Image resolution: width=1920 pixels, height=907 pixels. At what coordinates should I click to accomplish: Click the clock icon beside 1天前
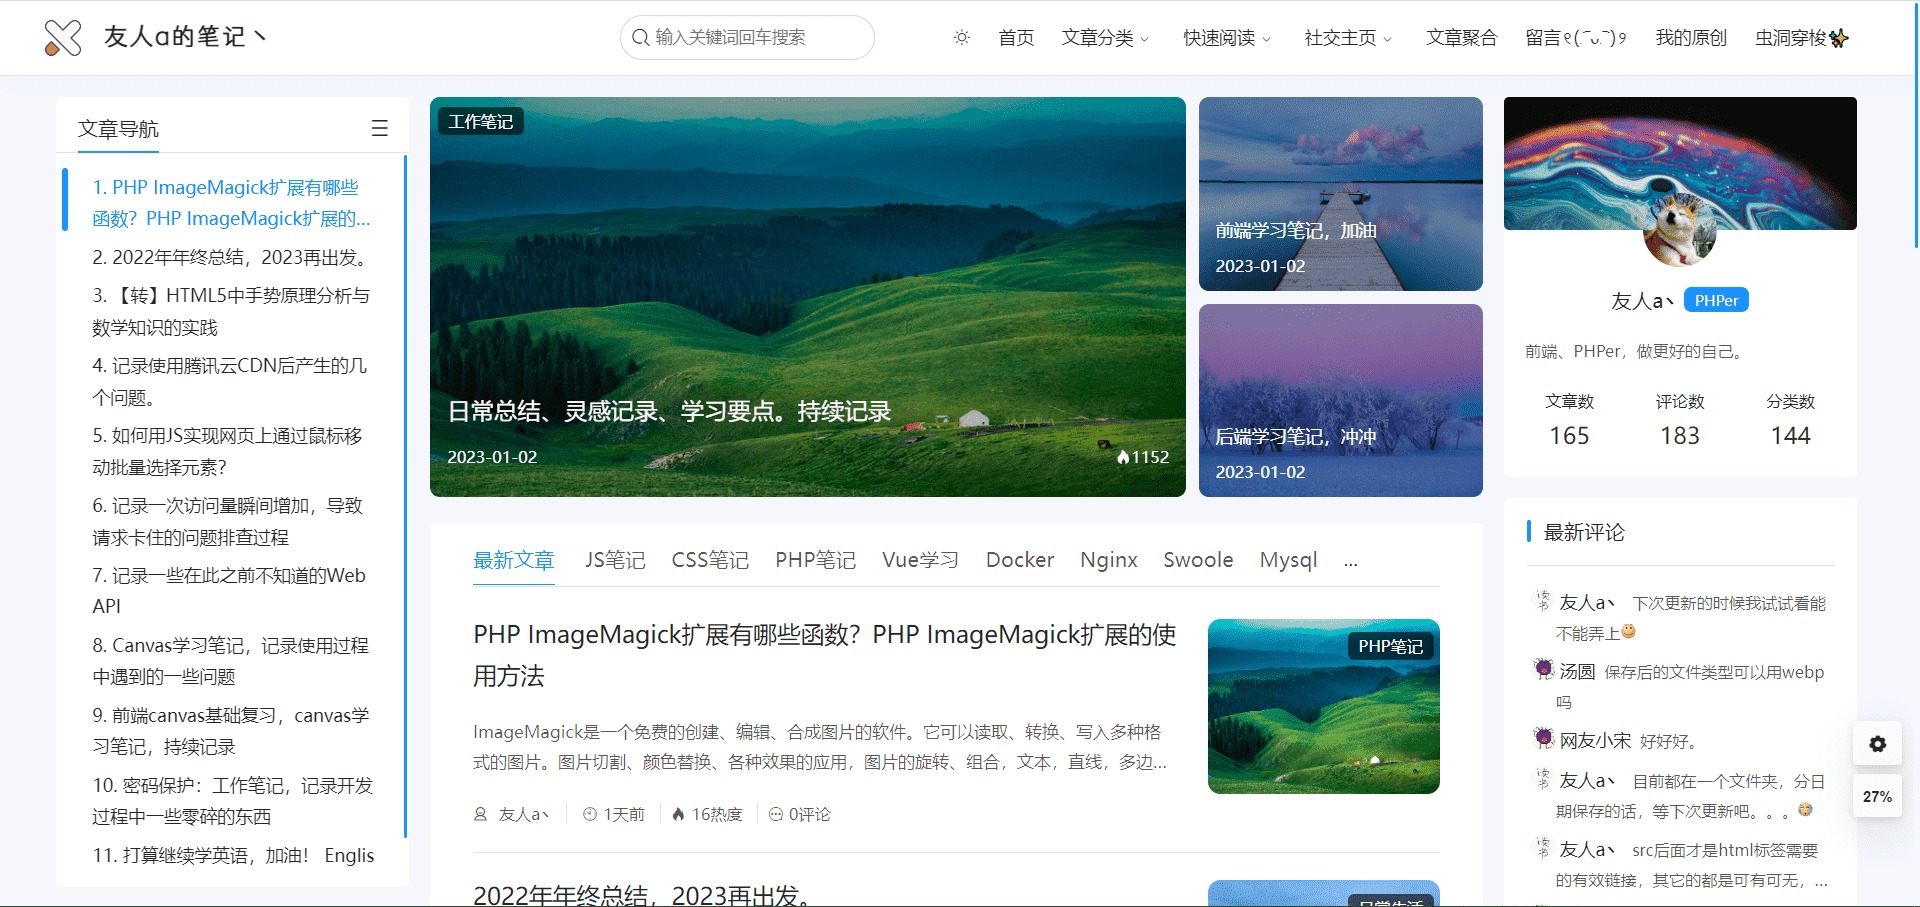click(590, 814)
